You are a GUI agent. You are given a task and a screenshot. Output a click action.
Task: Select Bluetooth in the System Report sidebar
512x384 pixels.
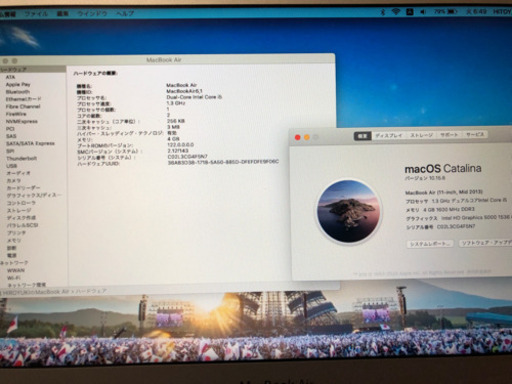18,92
